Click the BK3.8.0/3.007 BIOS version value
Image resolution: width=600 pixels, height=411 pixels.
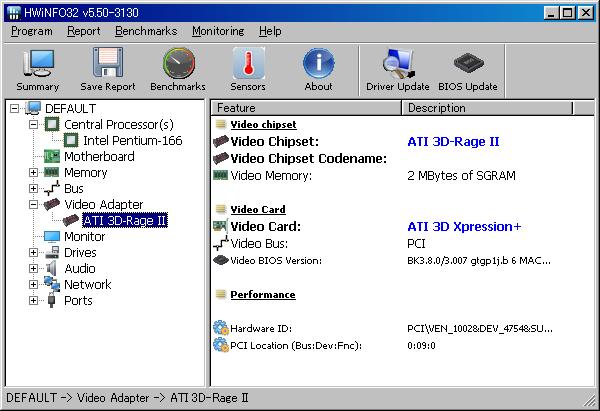tap(479, 261)
